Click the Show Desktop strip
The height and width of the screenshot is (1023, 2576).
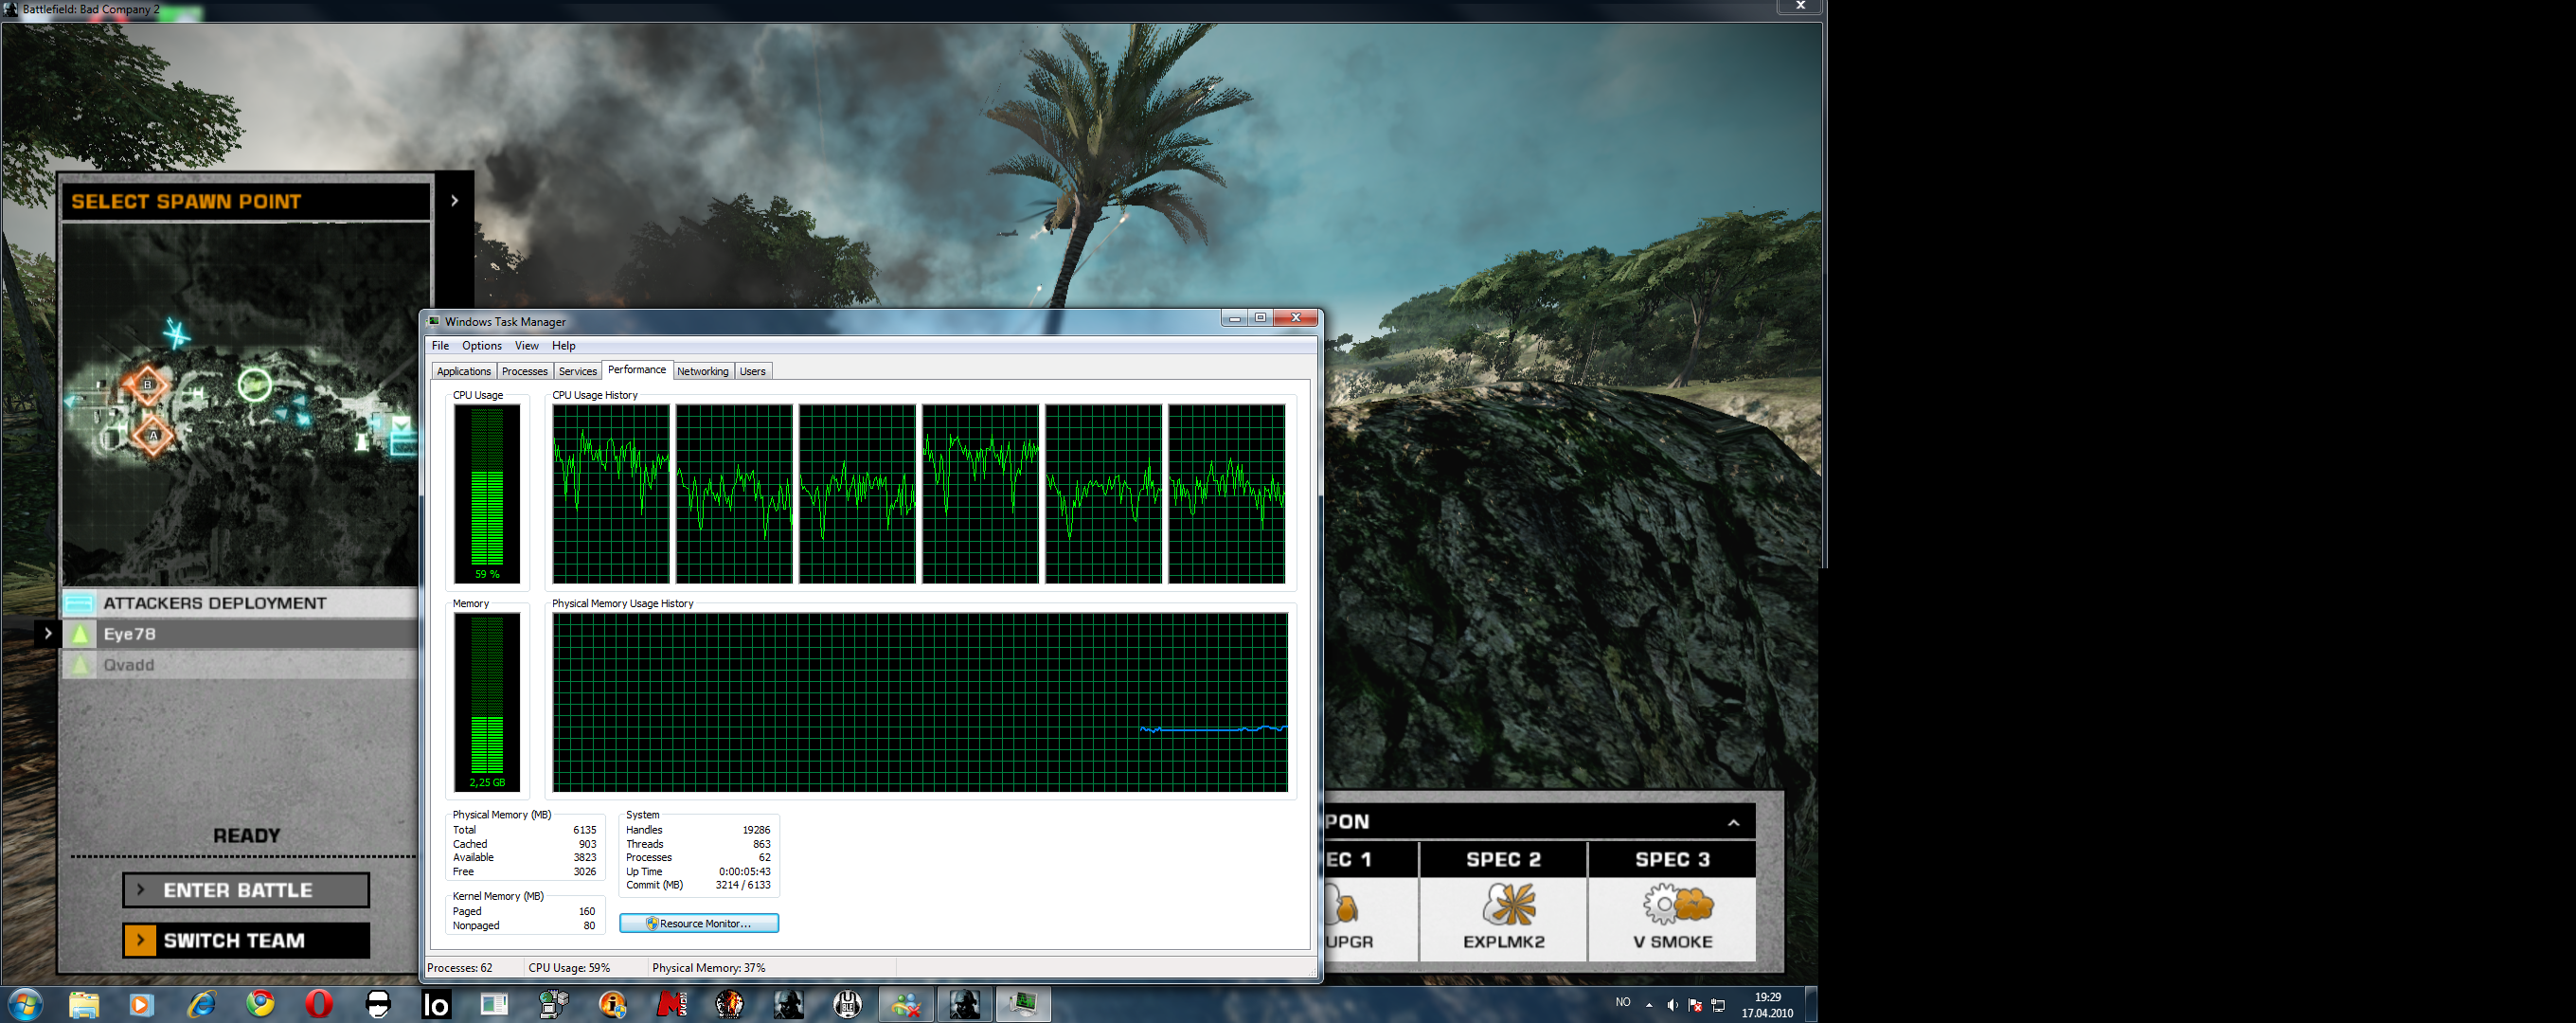1810,1005
